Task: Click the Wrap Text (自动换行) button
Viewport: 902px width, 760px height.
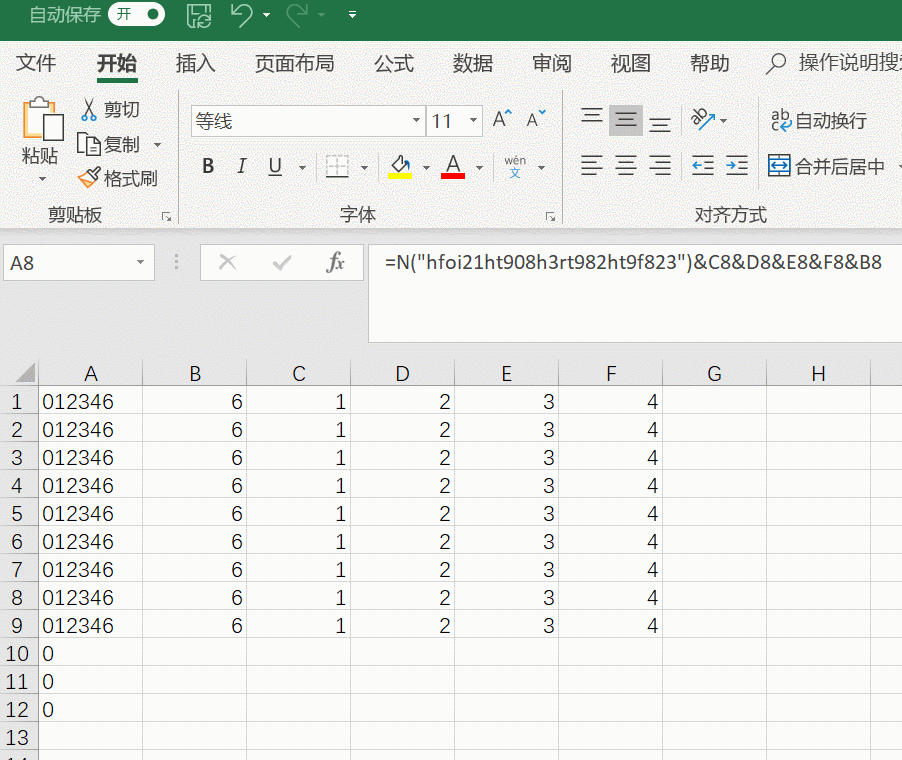Action: tap(818, 121)
